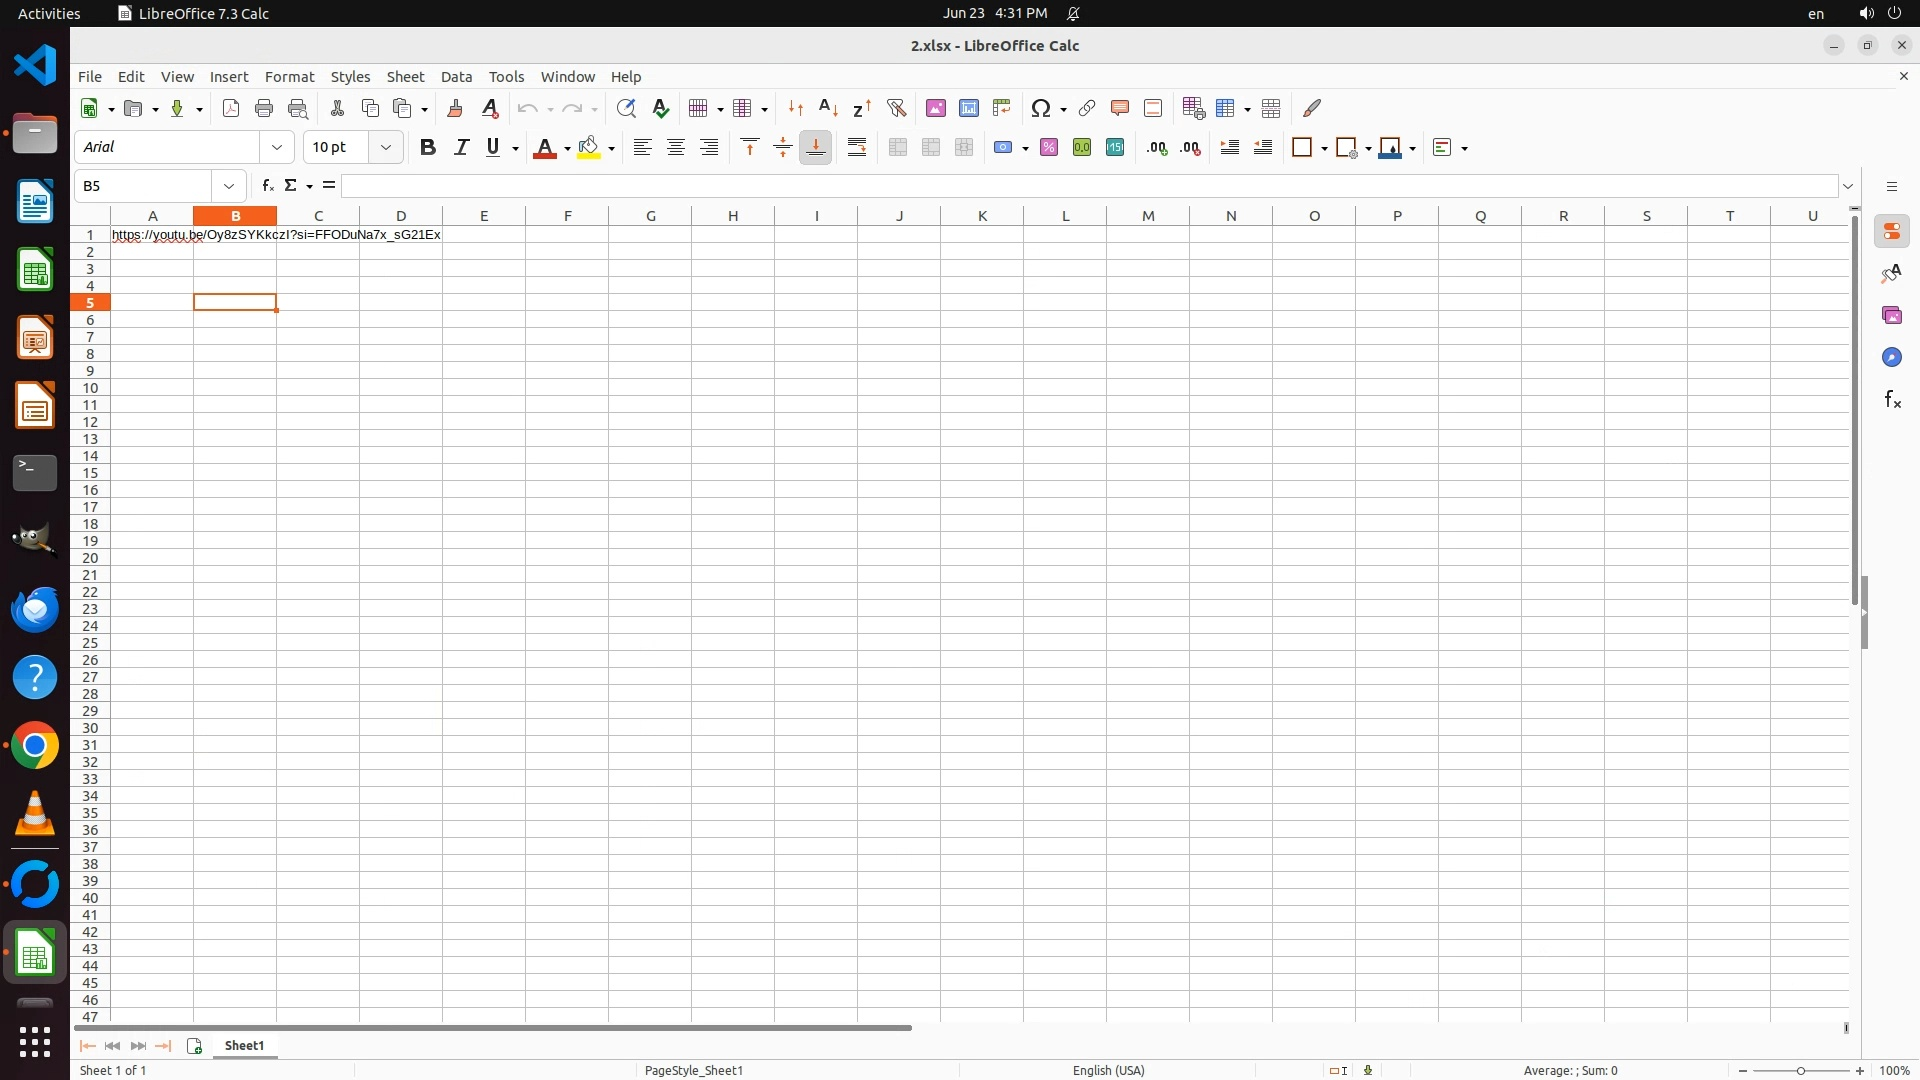This screenshot has width=1920, height=1080.
Task: Click the English (USA) language status
Action: [1108, 1070]
